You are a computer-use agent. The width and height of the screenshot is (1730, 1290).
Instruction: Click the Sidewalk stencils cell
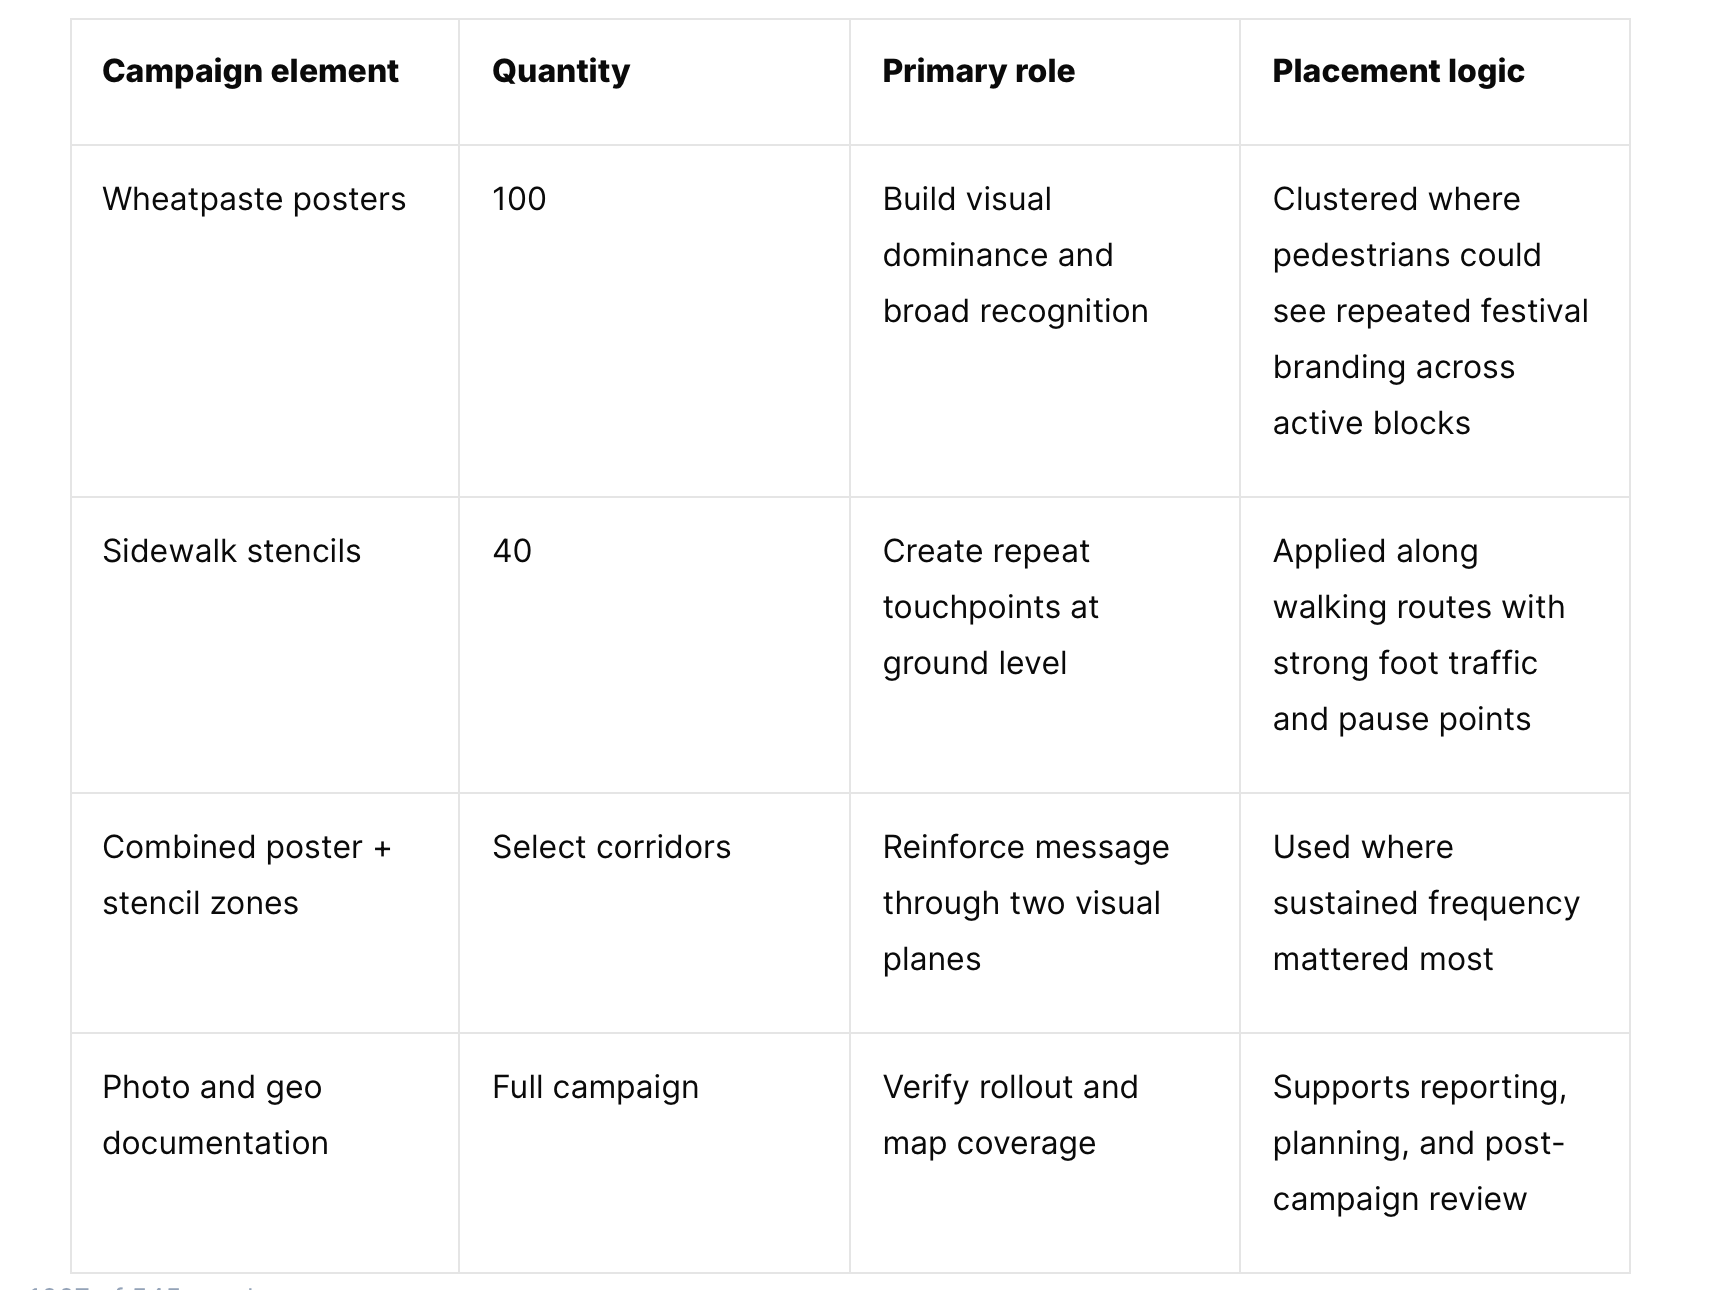tap(265, 645)
